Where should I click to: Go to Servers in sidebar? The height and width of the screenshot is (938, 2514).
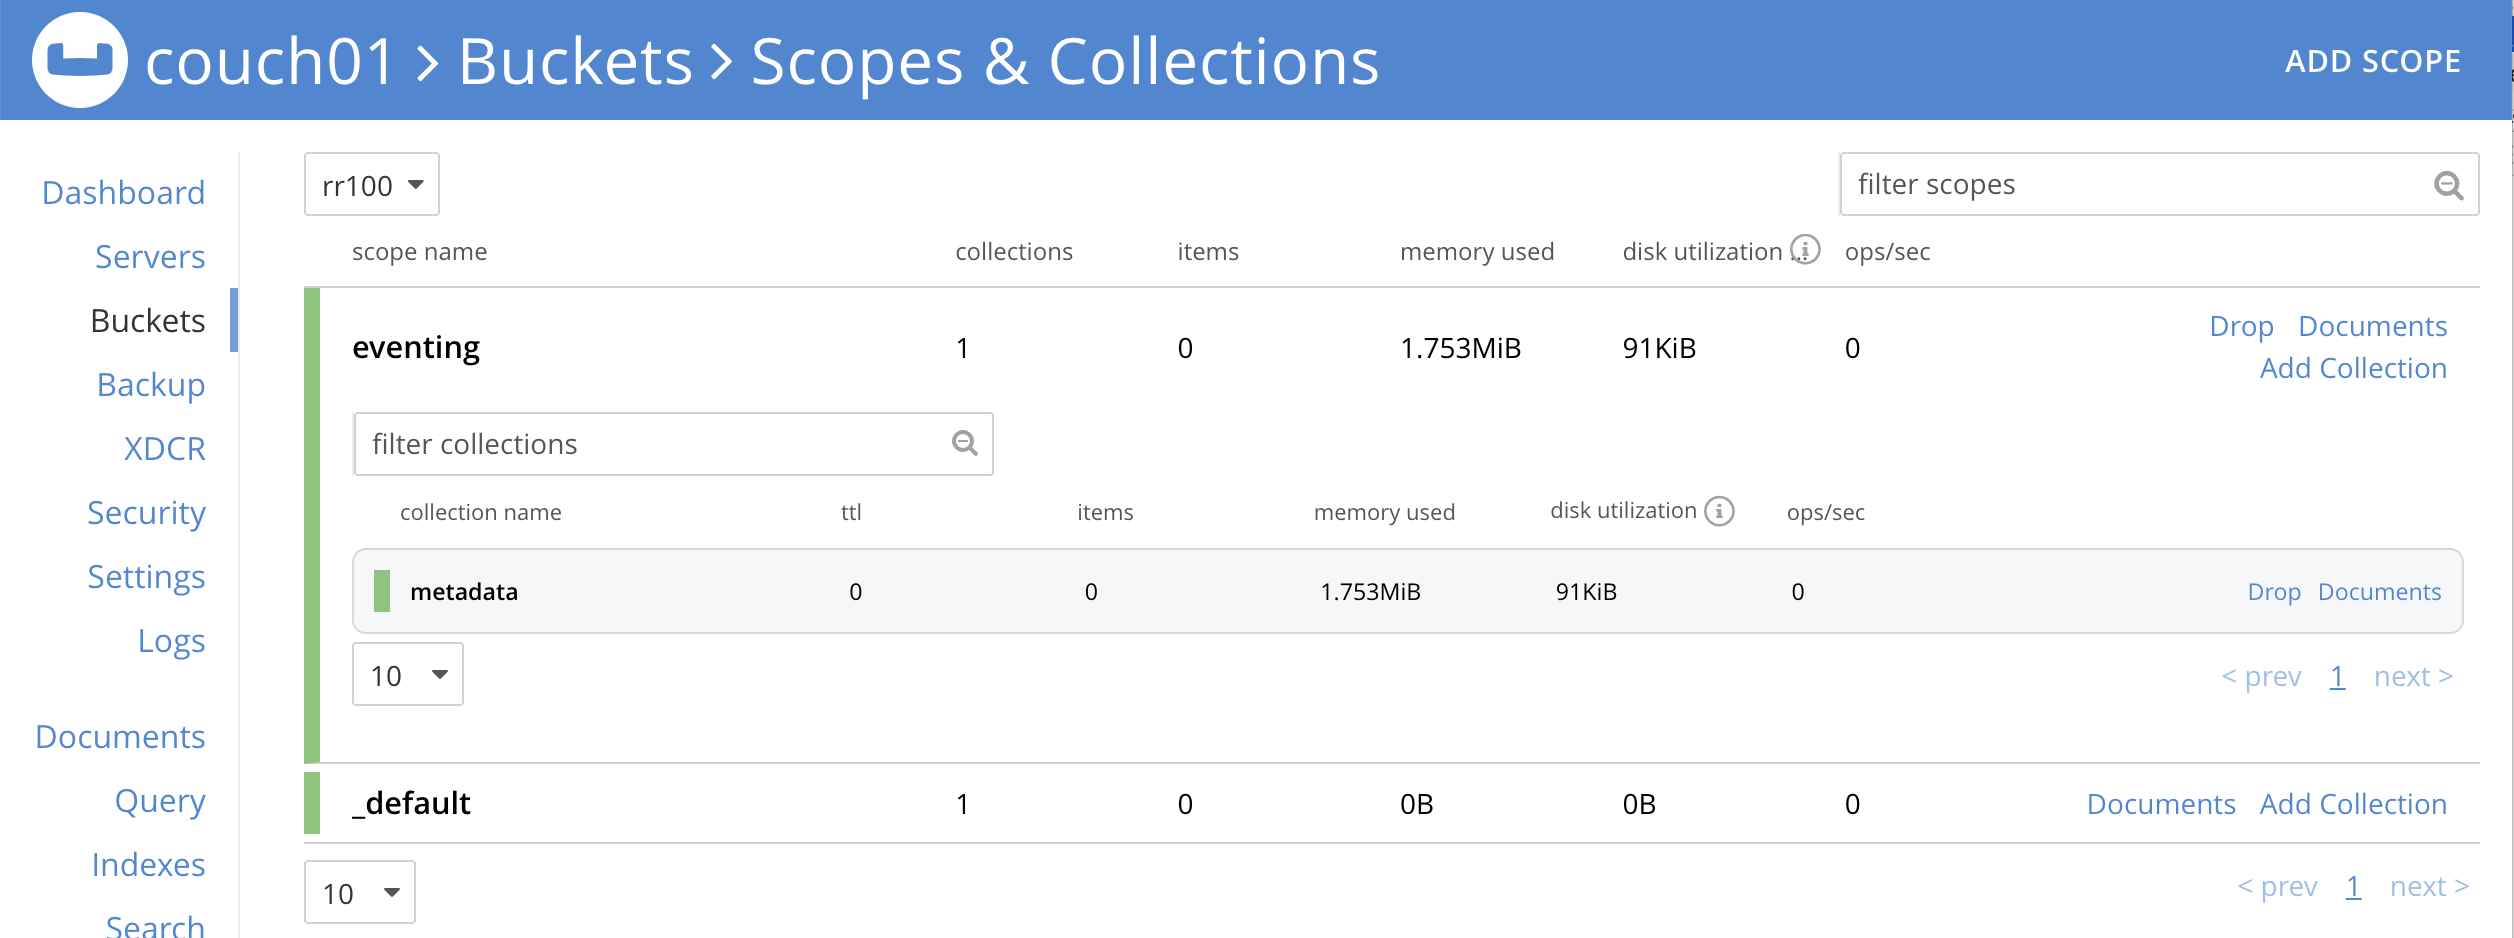pos(150,257)
